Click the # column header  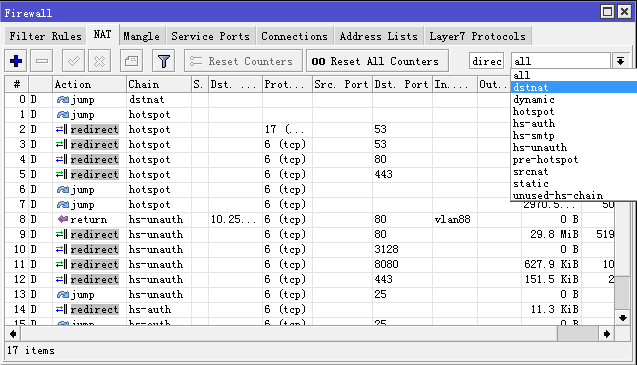[x=17, y=85]
